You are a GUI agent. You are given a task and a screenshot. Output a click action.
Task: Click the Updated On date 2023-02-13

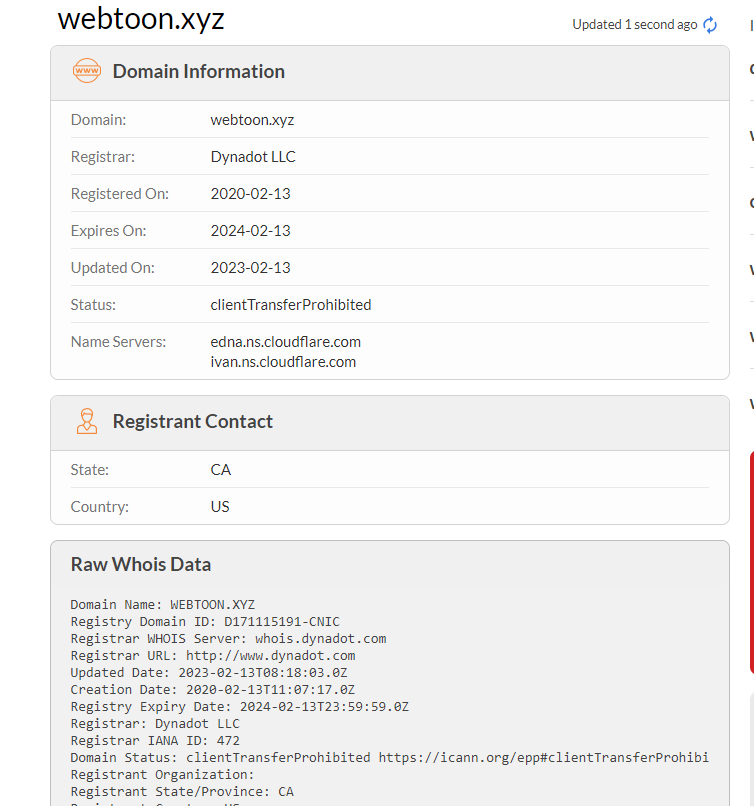251,268
